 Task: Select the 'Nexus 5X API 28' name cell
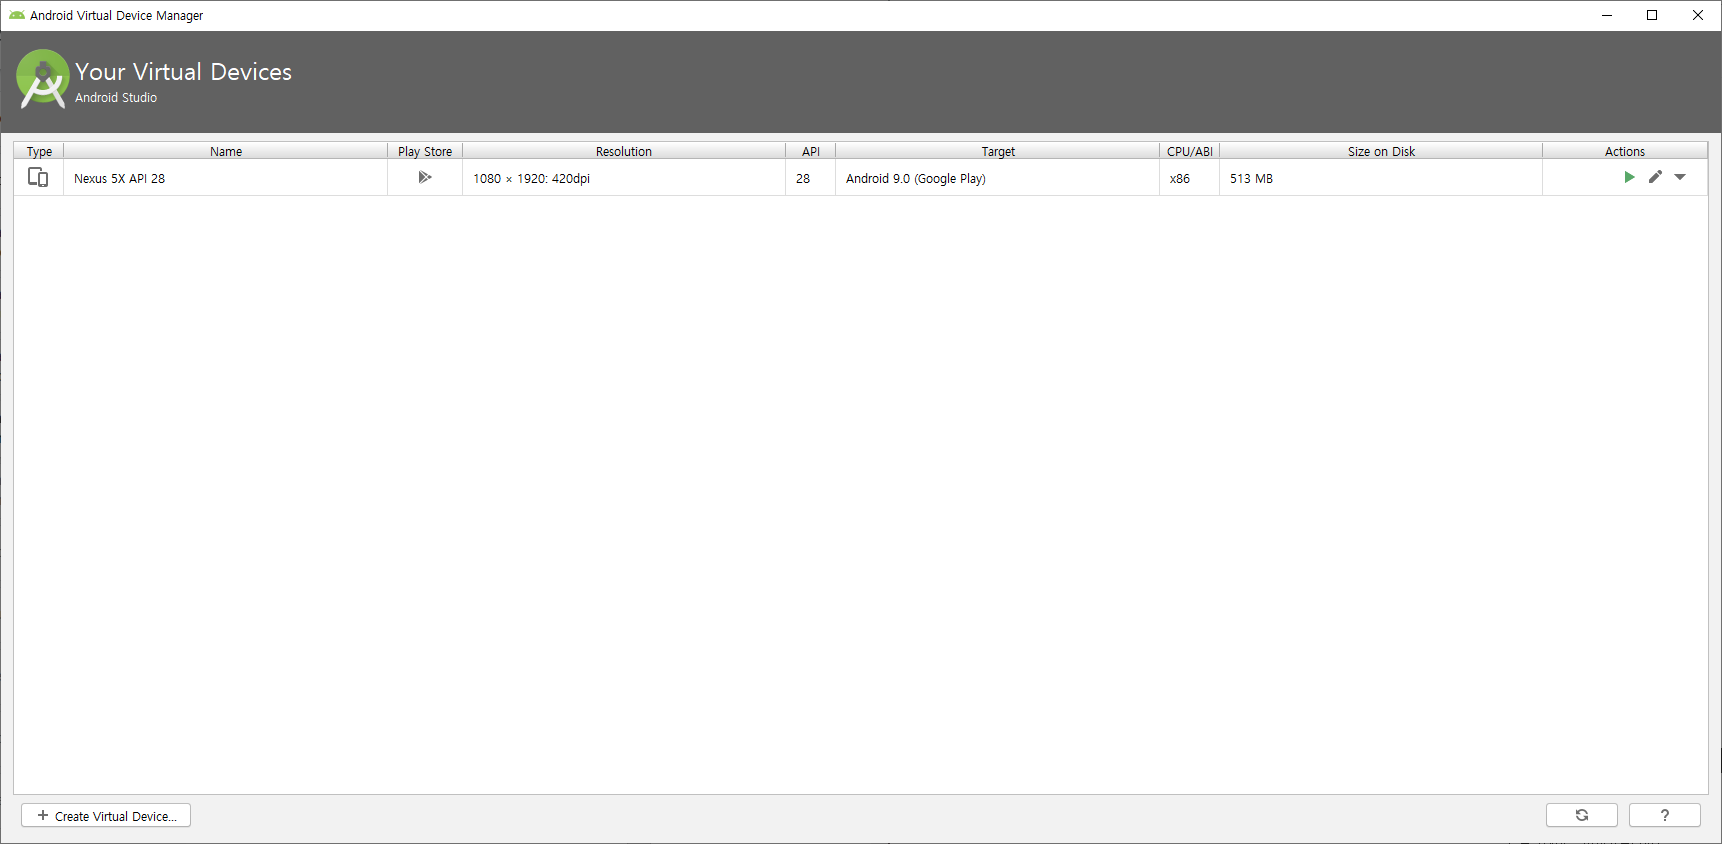pos(226,178)
